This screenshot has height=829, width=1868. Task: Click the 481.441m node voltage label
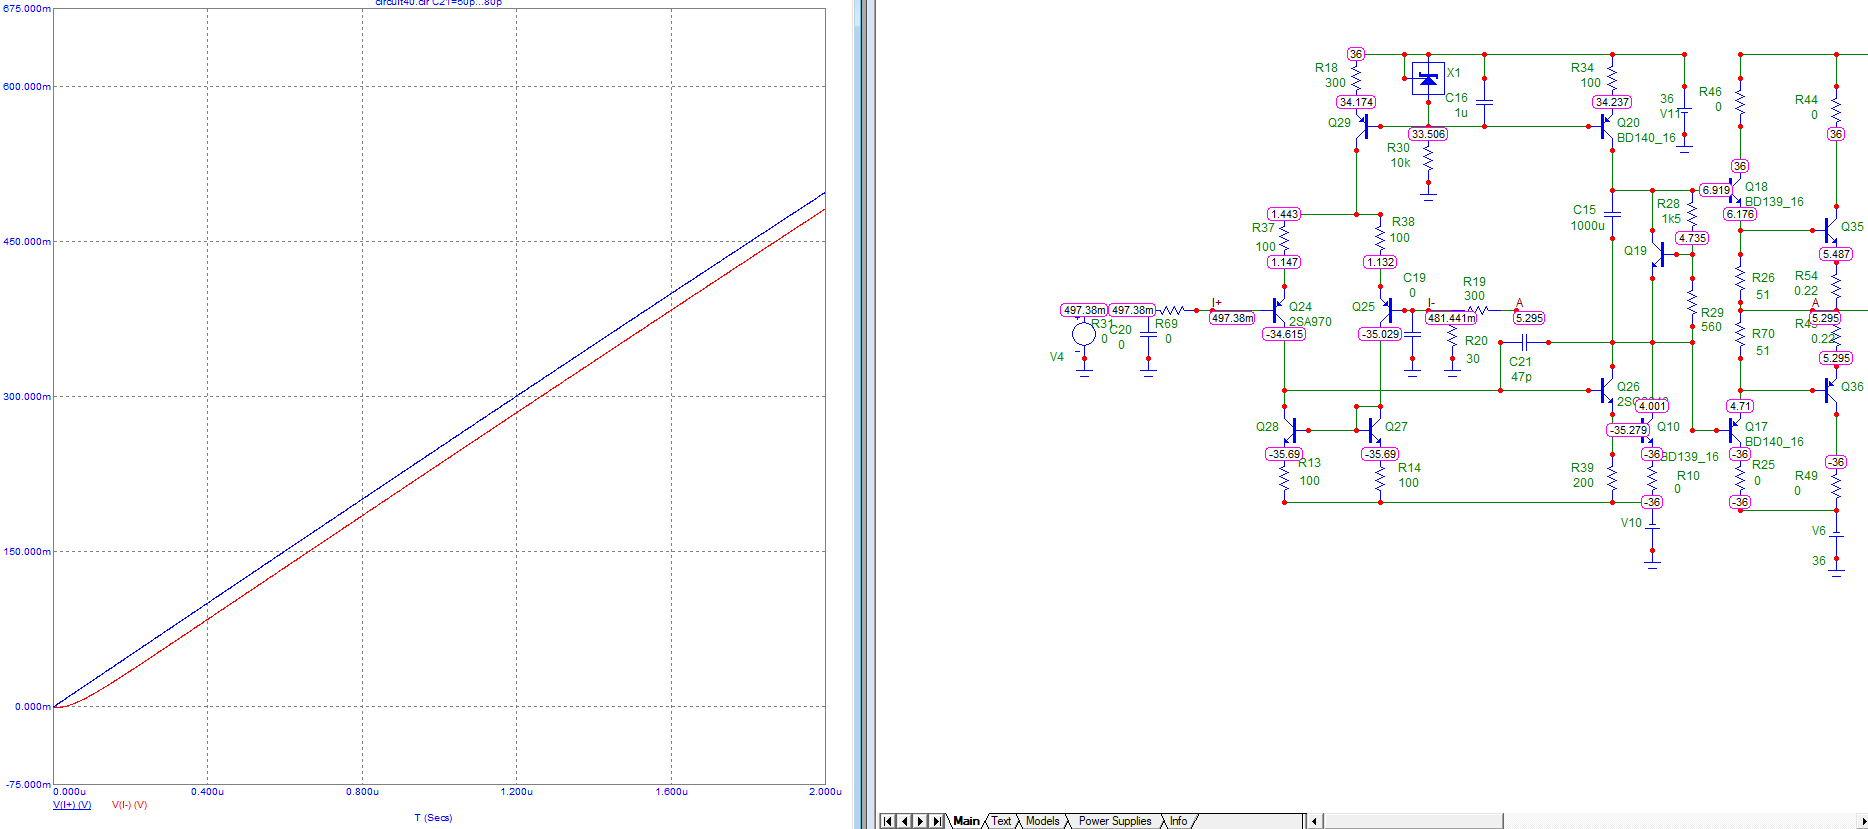coord(1451,318)
